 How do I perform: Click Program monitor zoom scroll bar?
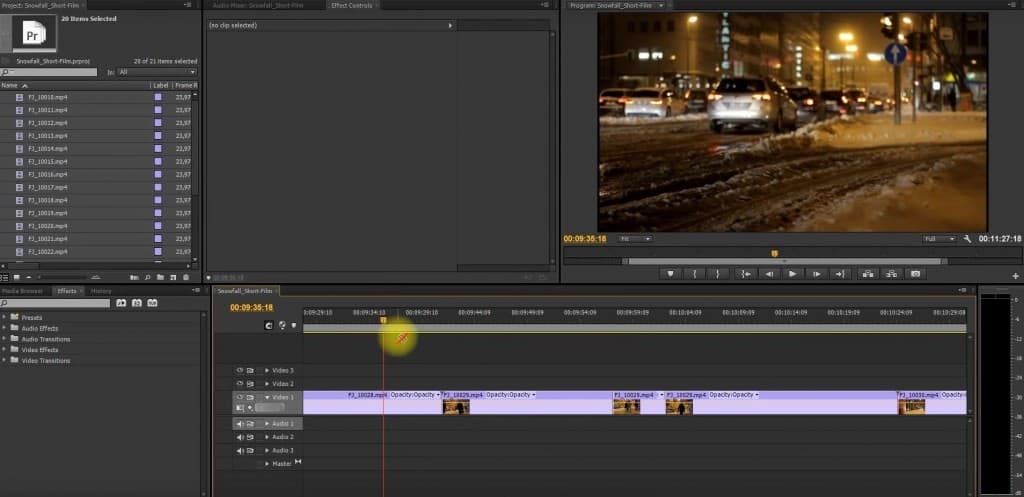pyautogui.click(x=785, y=261)
